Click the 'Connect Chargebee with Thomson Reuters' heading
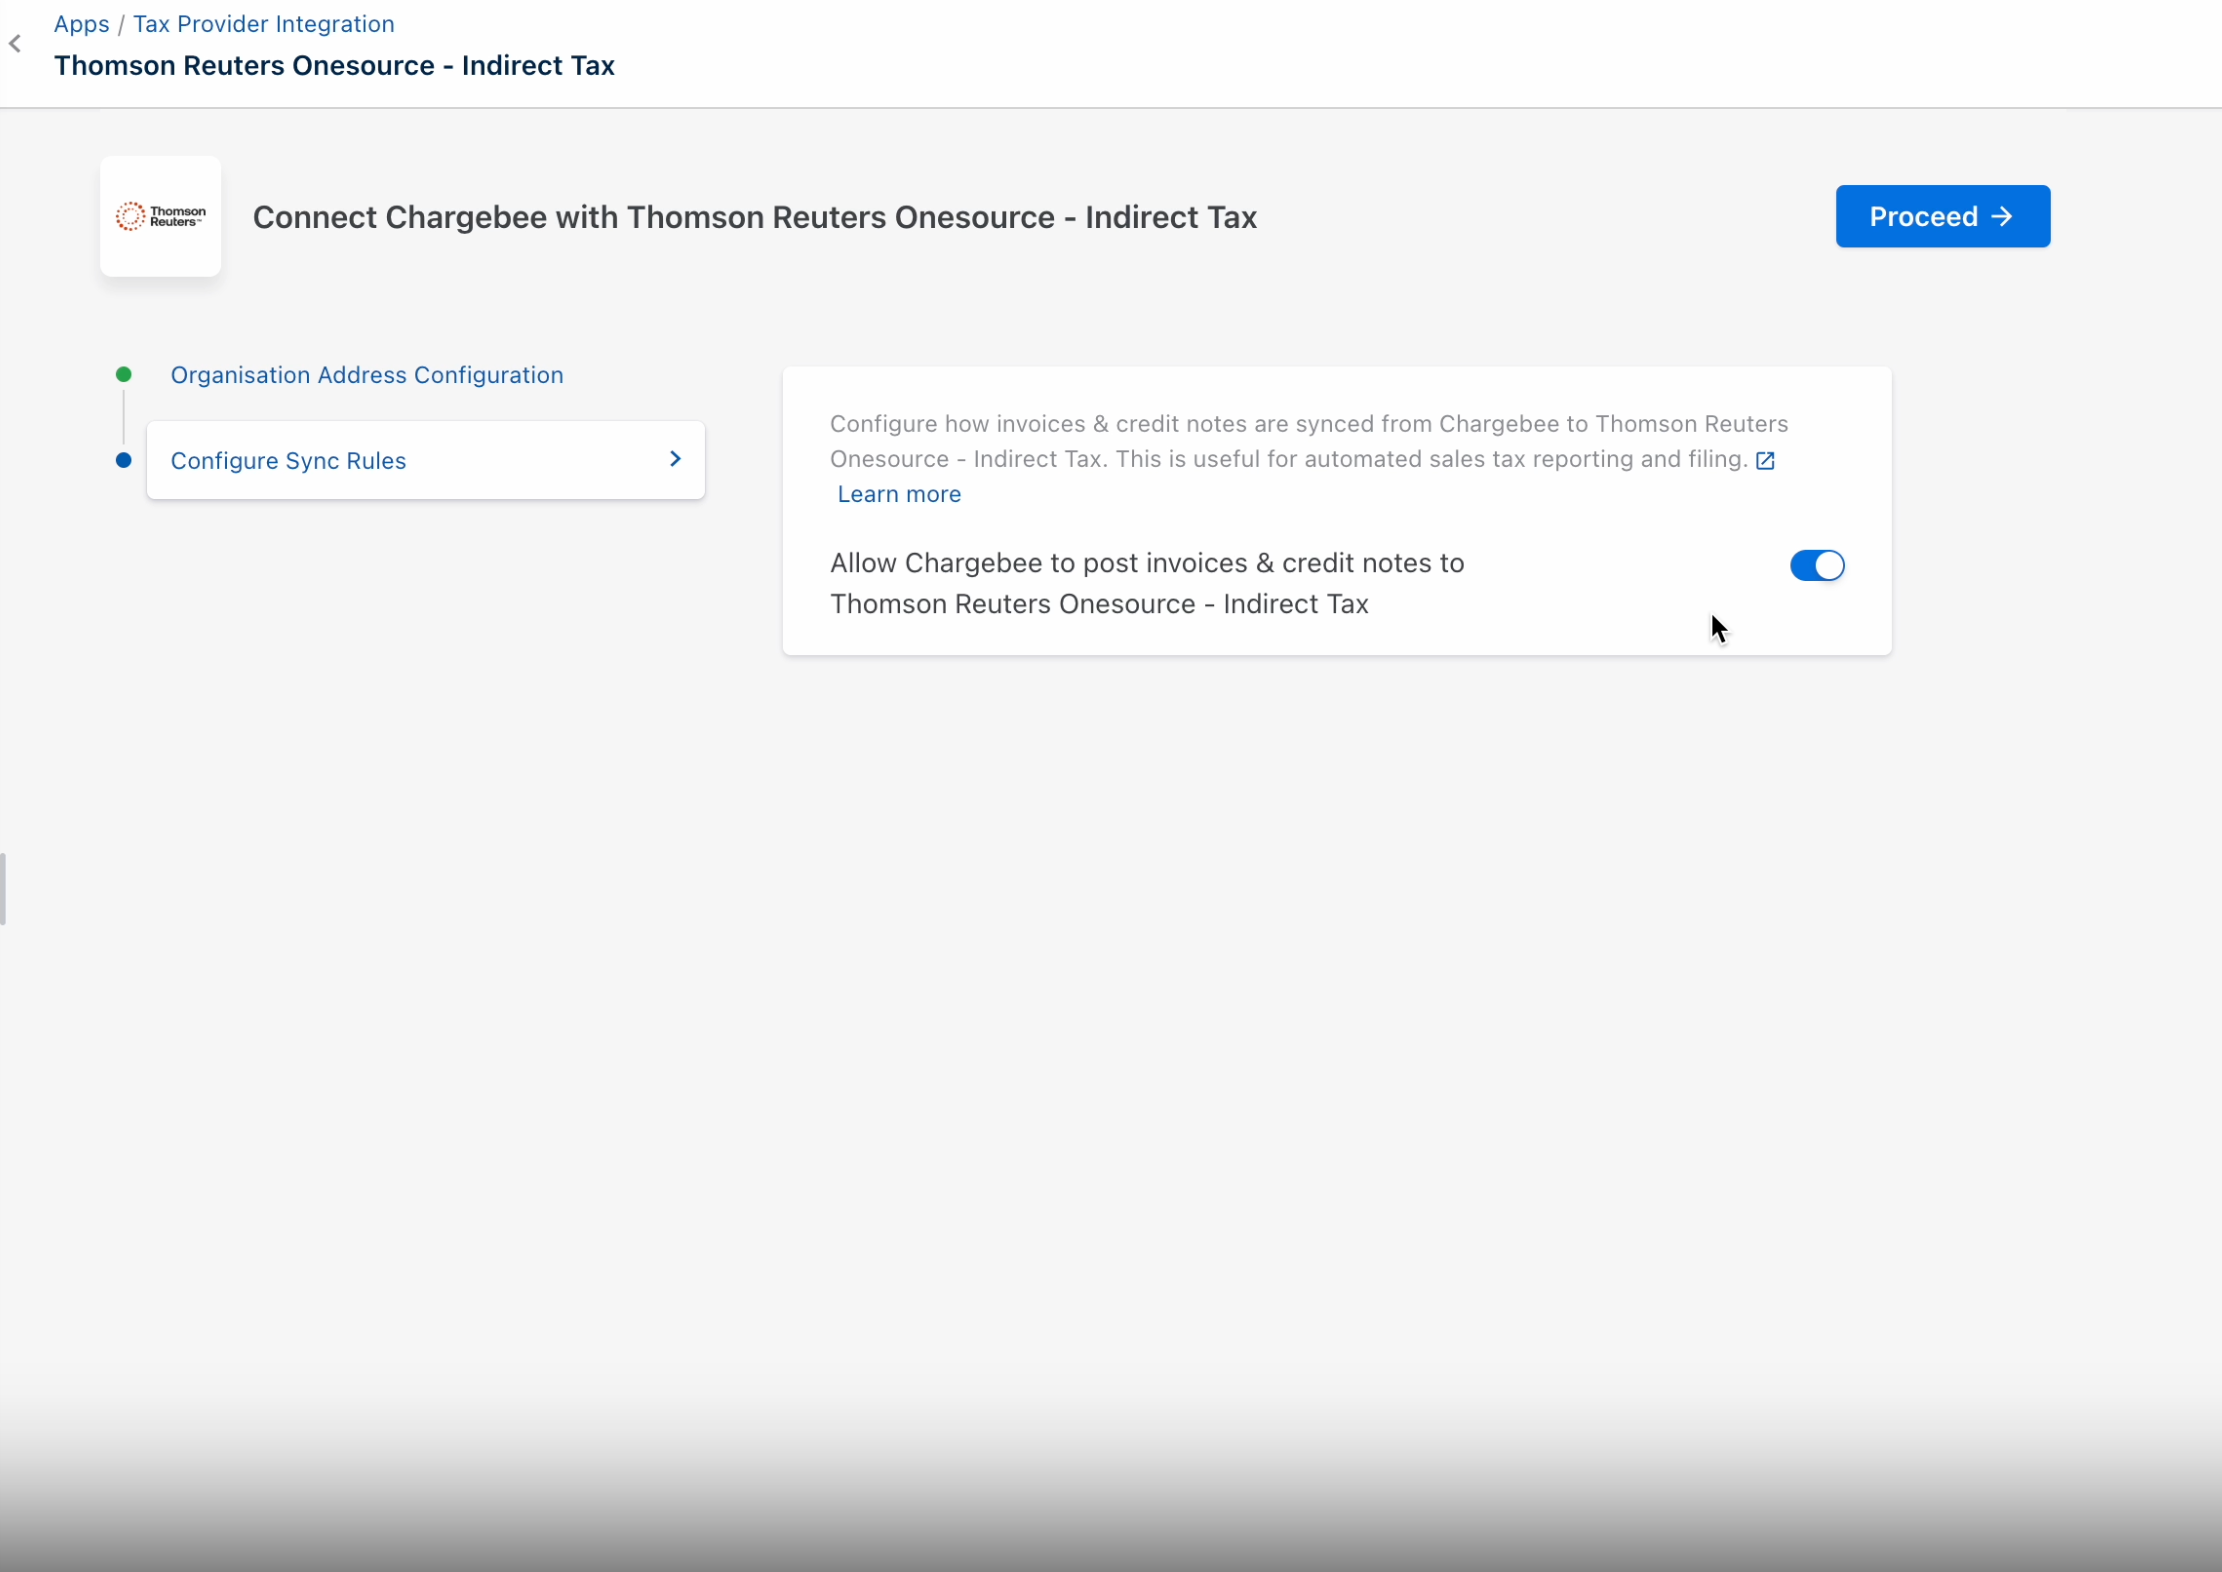Image resolution: width=2222 pixels, height=1572 pixels. [x=754, y=217]
